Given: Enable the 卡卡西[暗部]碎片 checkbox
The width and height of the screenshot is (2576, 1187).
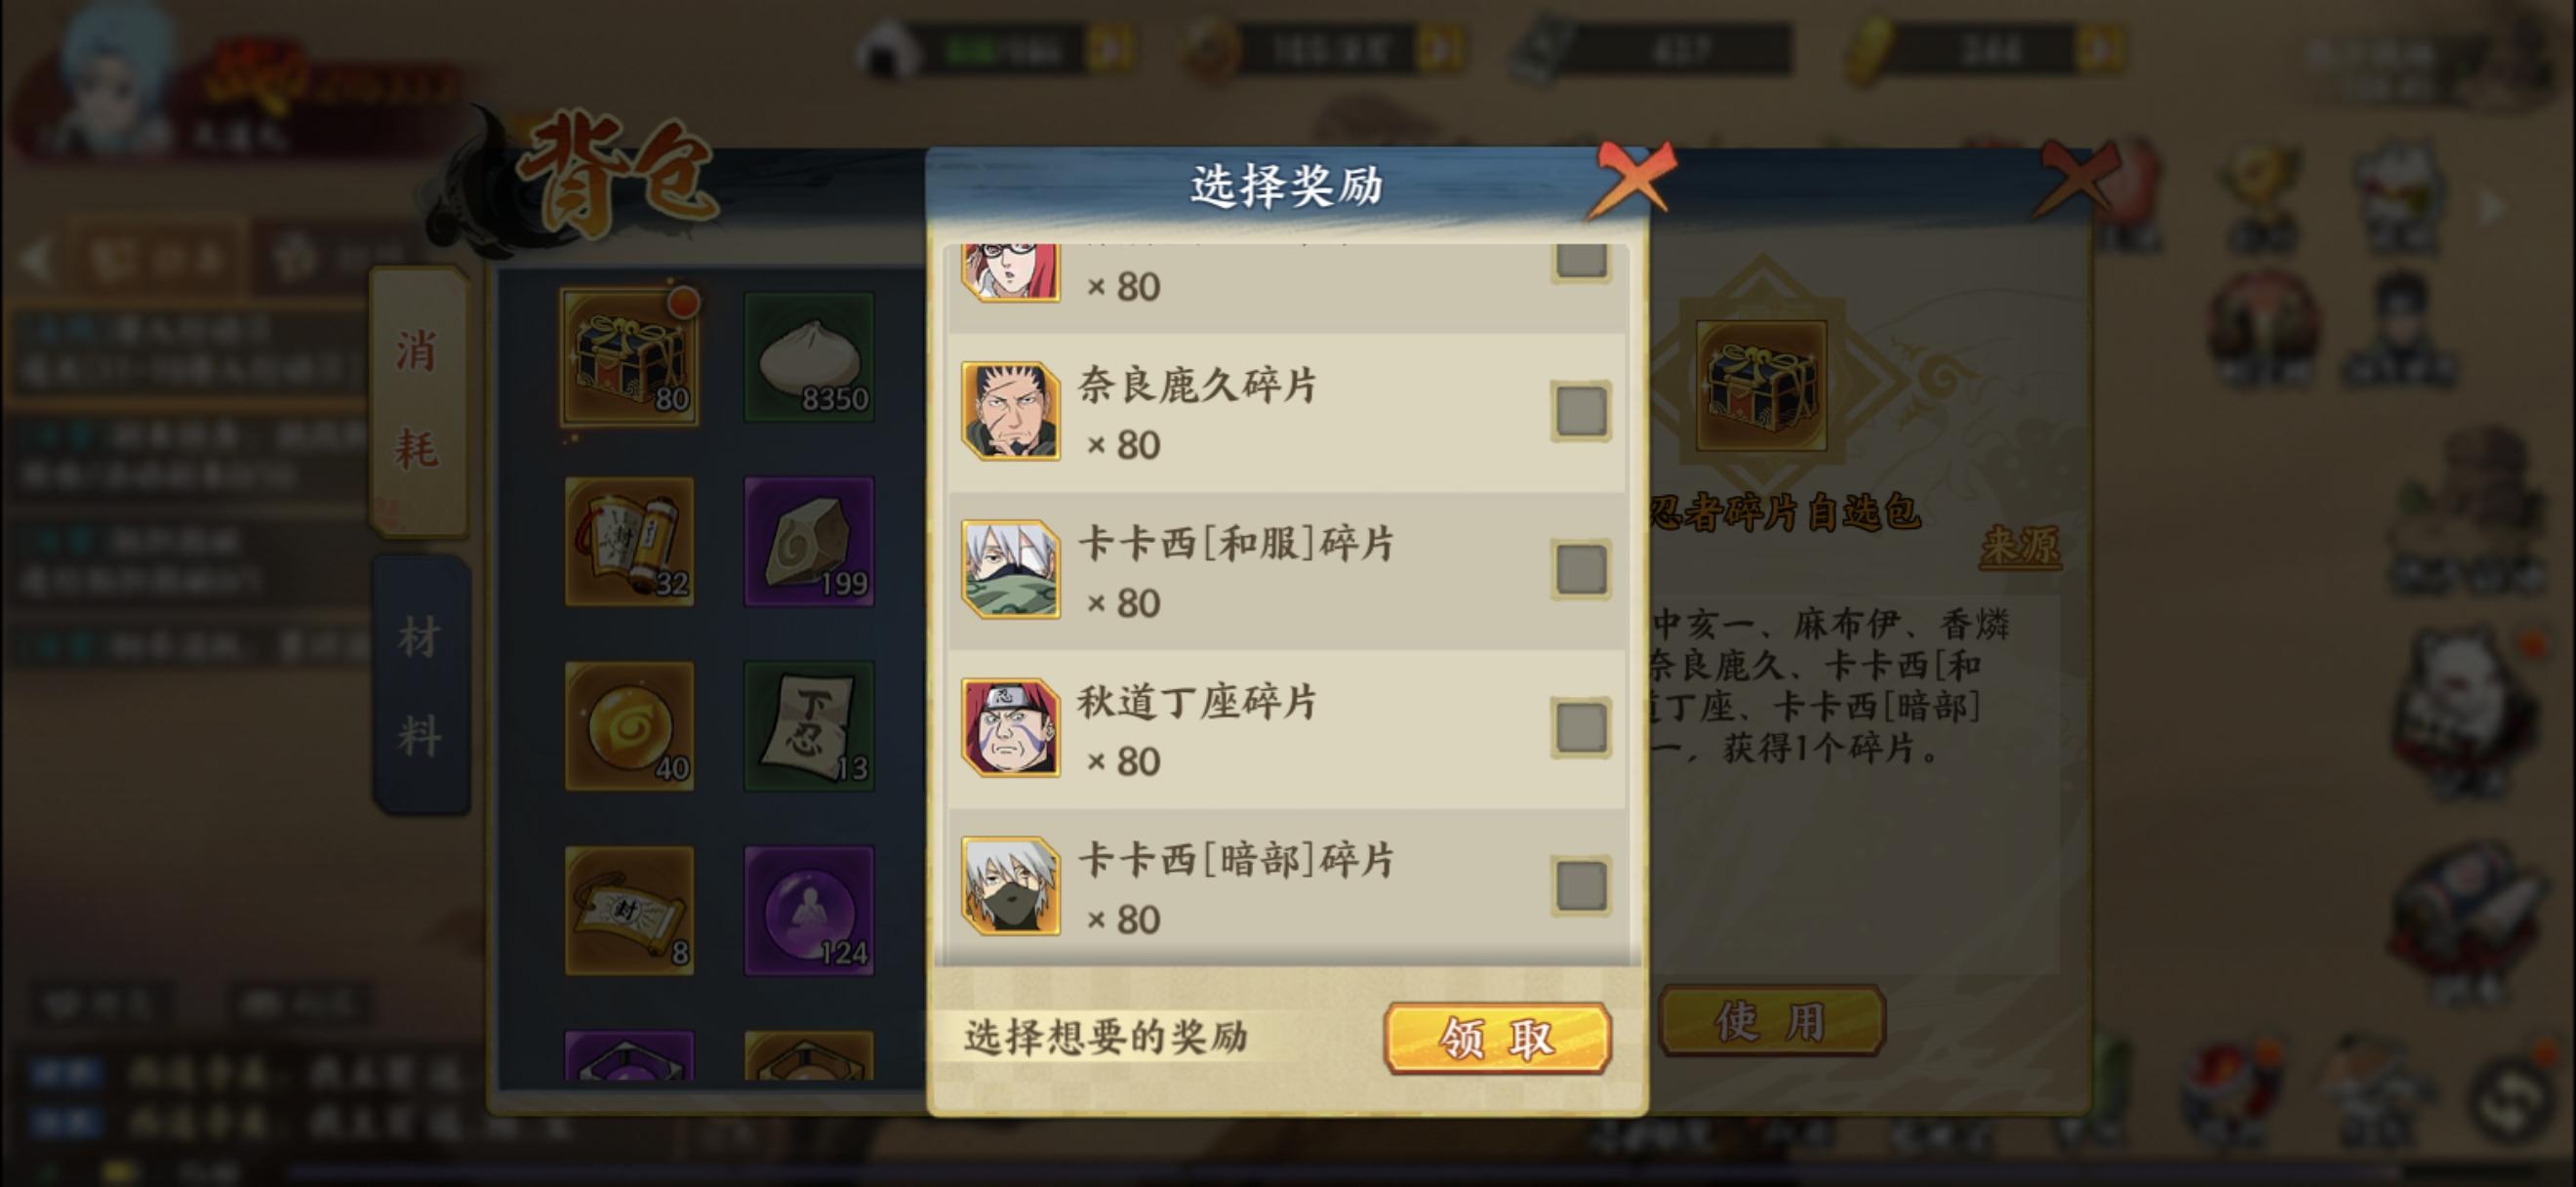Looking at the screenshot, I should point(1581,886).
